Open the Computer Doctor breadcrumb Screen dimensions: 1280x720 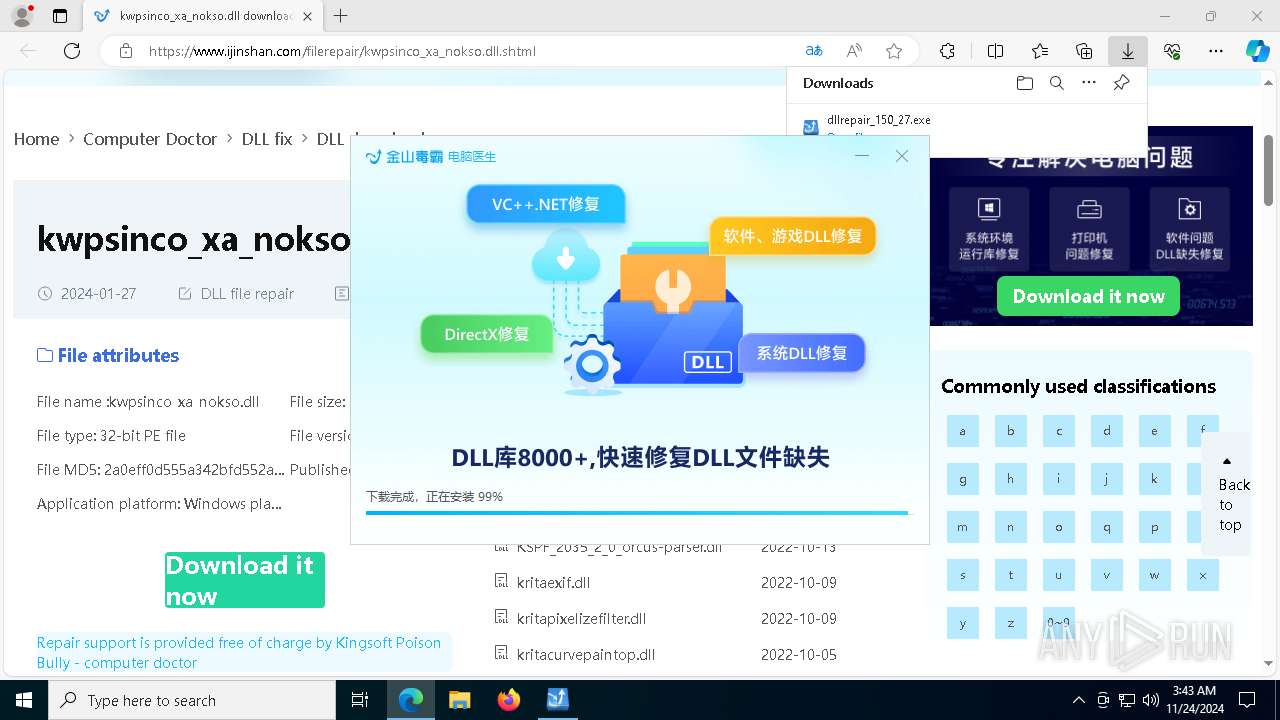point(150,139)
